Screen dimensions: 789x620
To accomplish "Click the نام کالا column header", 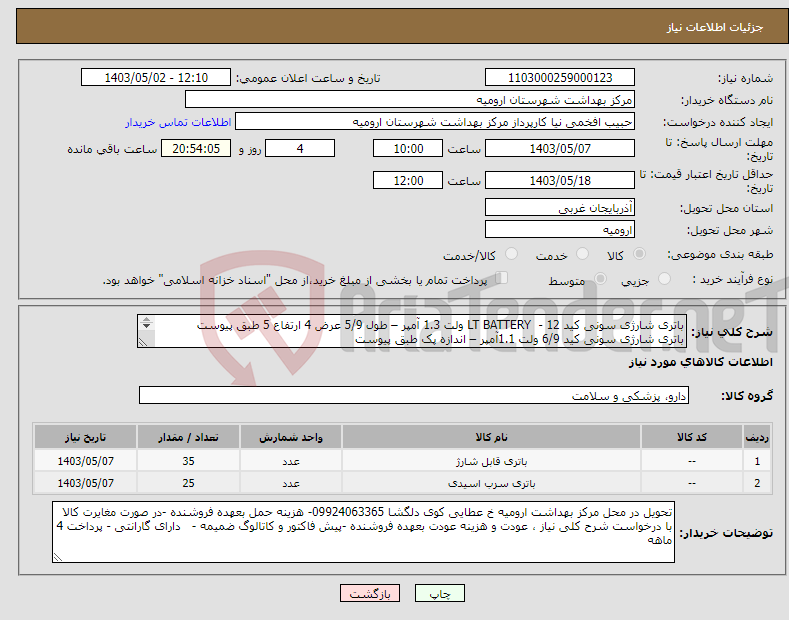I will tap(491, 437).
